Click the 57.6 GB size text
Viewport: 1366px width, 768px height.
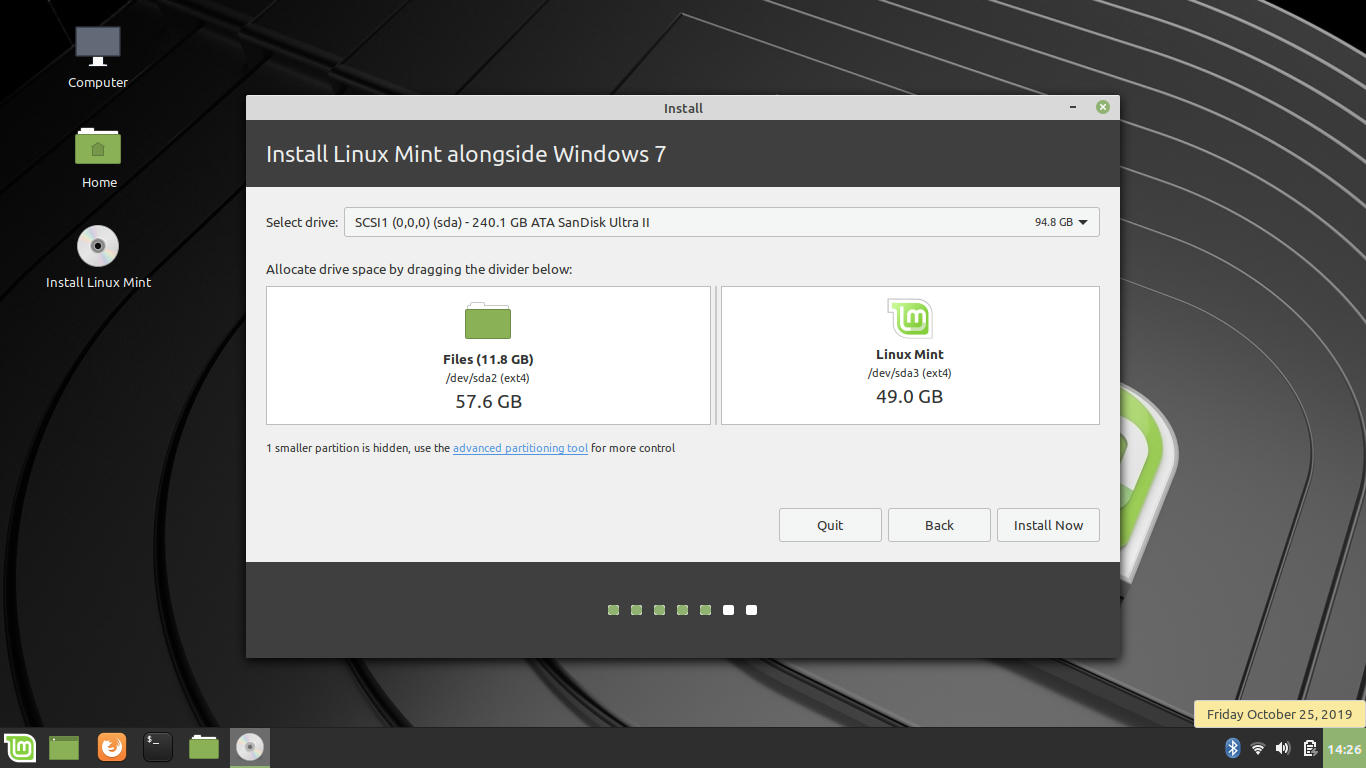pos(488,402)
